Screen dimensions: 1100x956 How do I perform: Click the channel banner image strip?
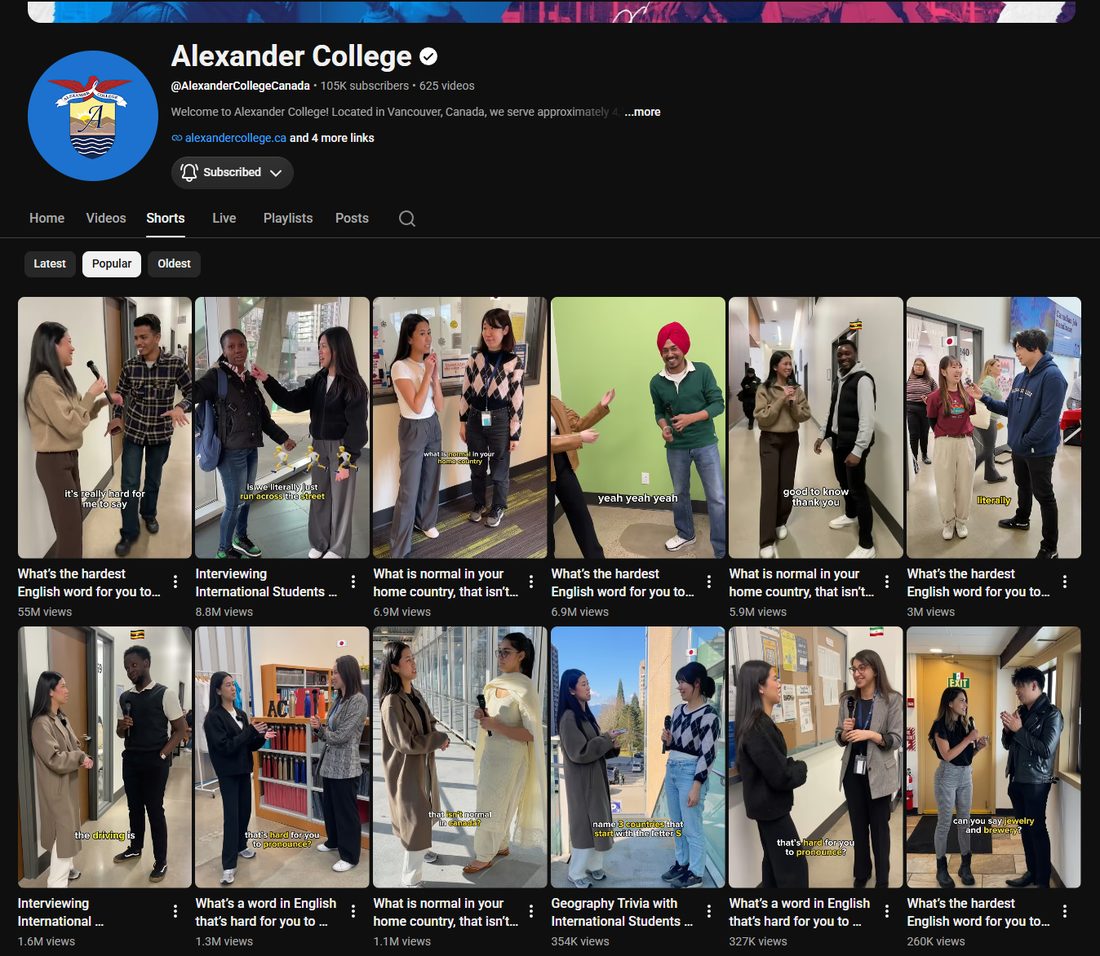click(551, 11)
